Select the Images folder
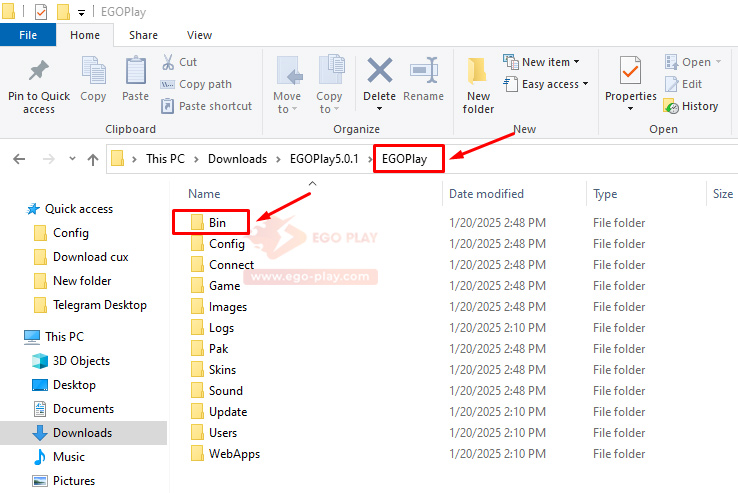738x493 pixels. 219,307
